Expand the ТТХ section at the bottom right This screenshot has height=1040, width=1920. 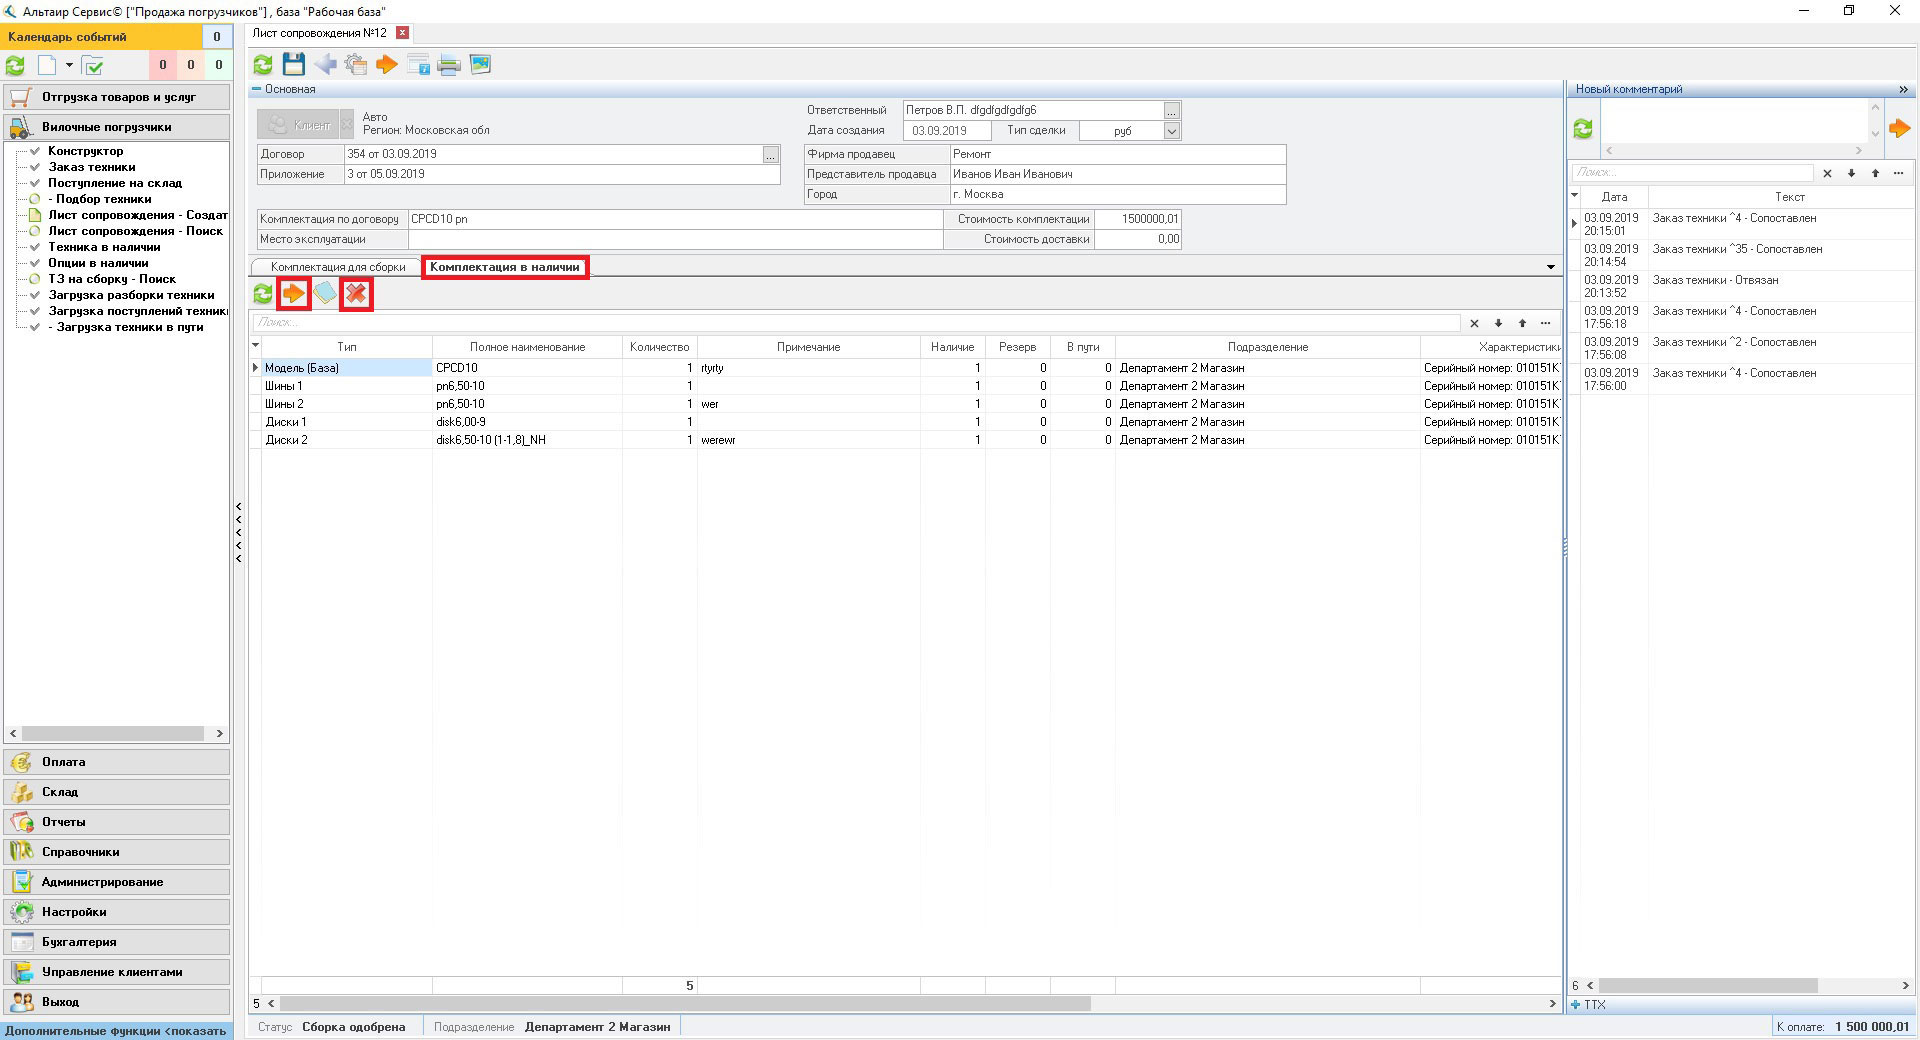(x=1576, y=1005)
